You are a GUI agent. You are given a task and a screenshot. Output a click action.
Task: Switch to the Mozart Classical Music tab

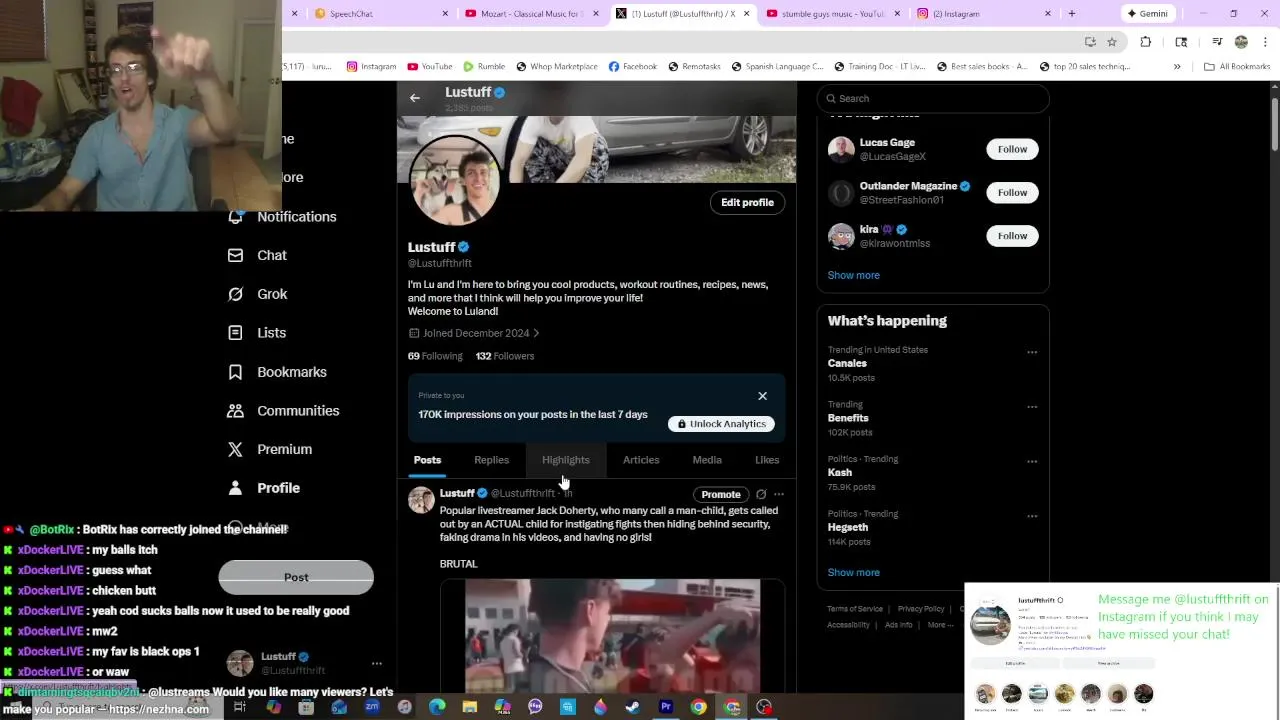click(x=535, y=14)
